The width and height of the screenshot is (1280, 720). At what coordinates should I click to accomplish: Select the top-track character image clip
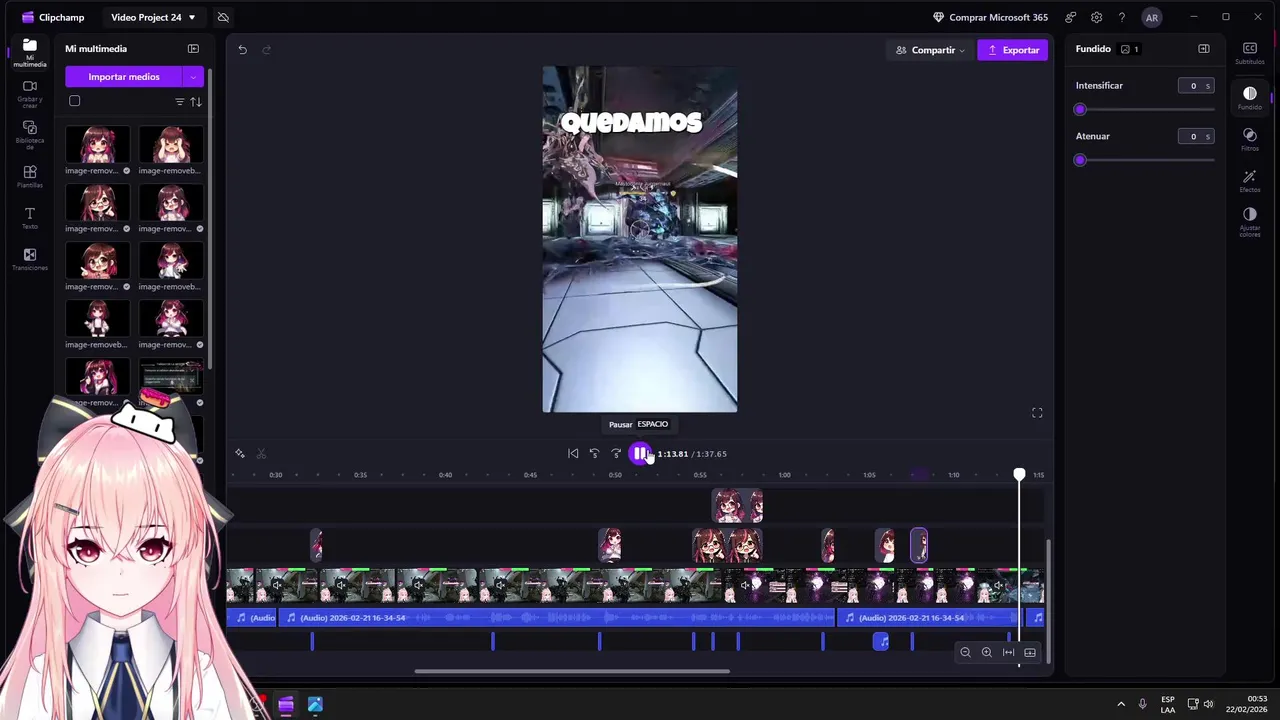(737, 506)
